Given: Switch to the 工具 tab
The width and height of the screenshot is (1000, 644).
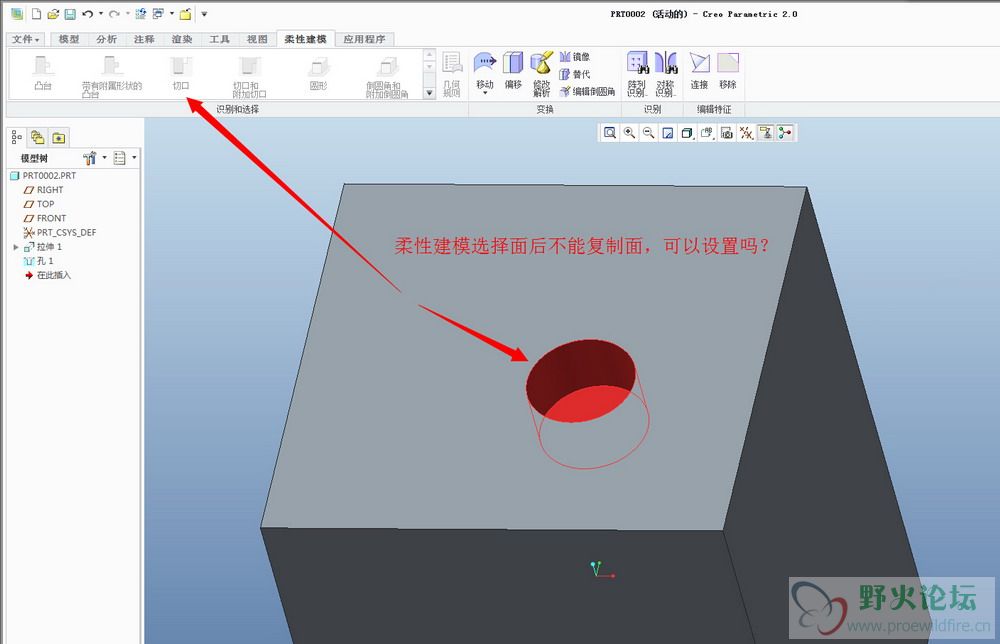Looking at the screenshot, I should coord(219,39).
